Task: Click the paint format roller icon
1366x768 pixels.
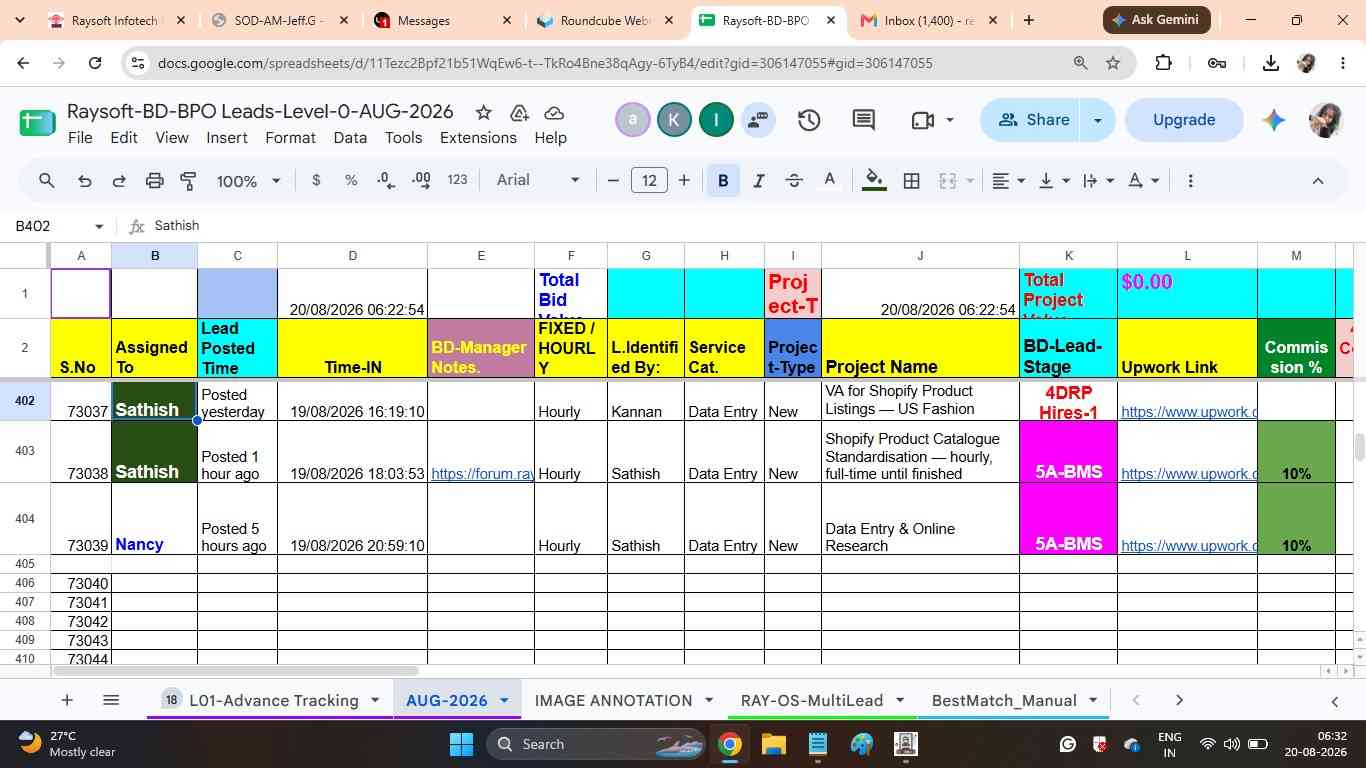Action: click(x=188, y=181)
